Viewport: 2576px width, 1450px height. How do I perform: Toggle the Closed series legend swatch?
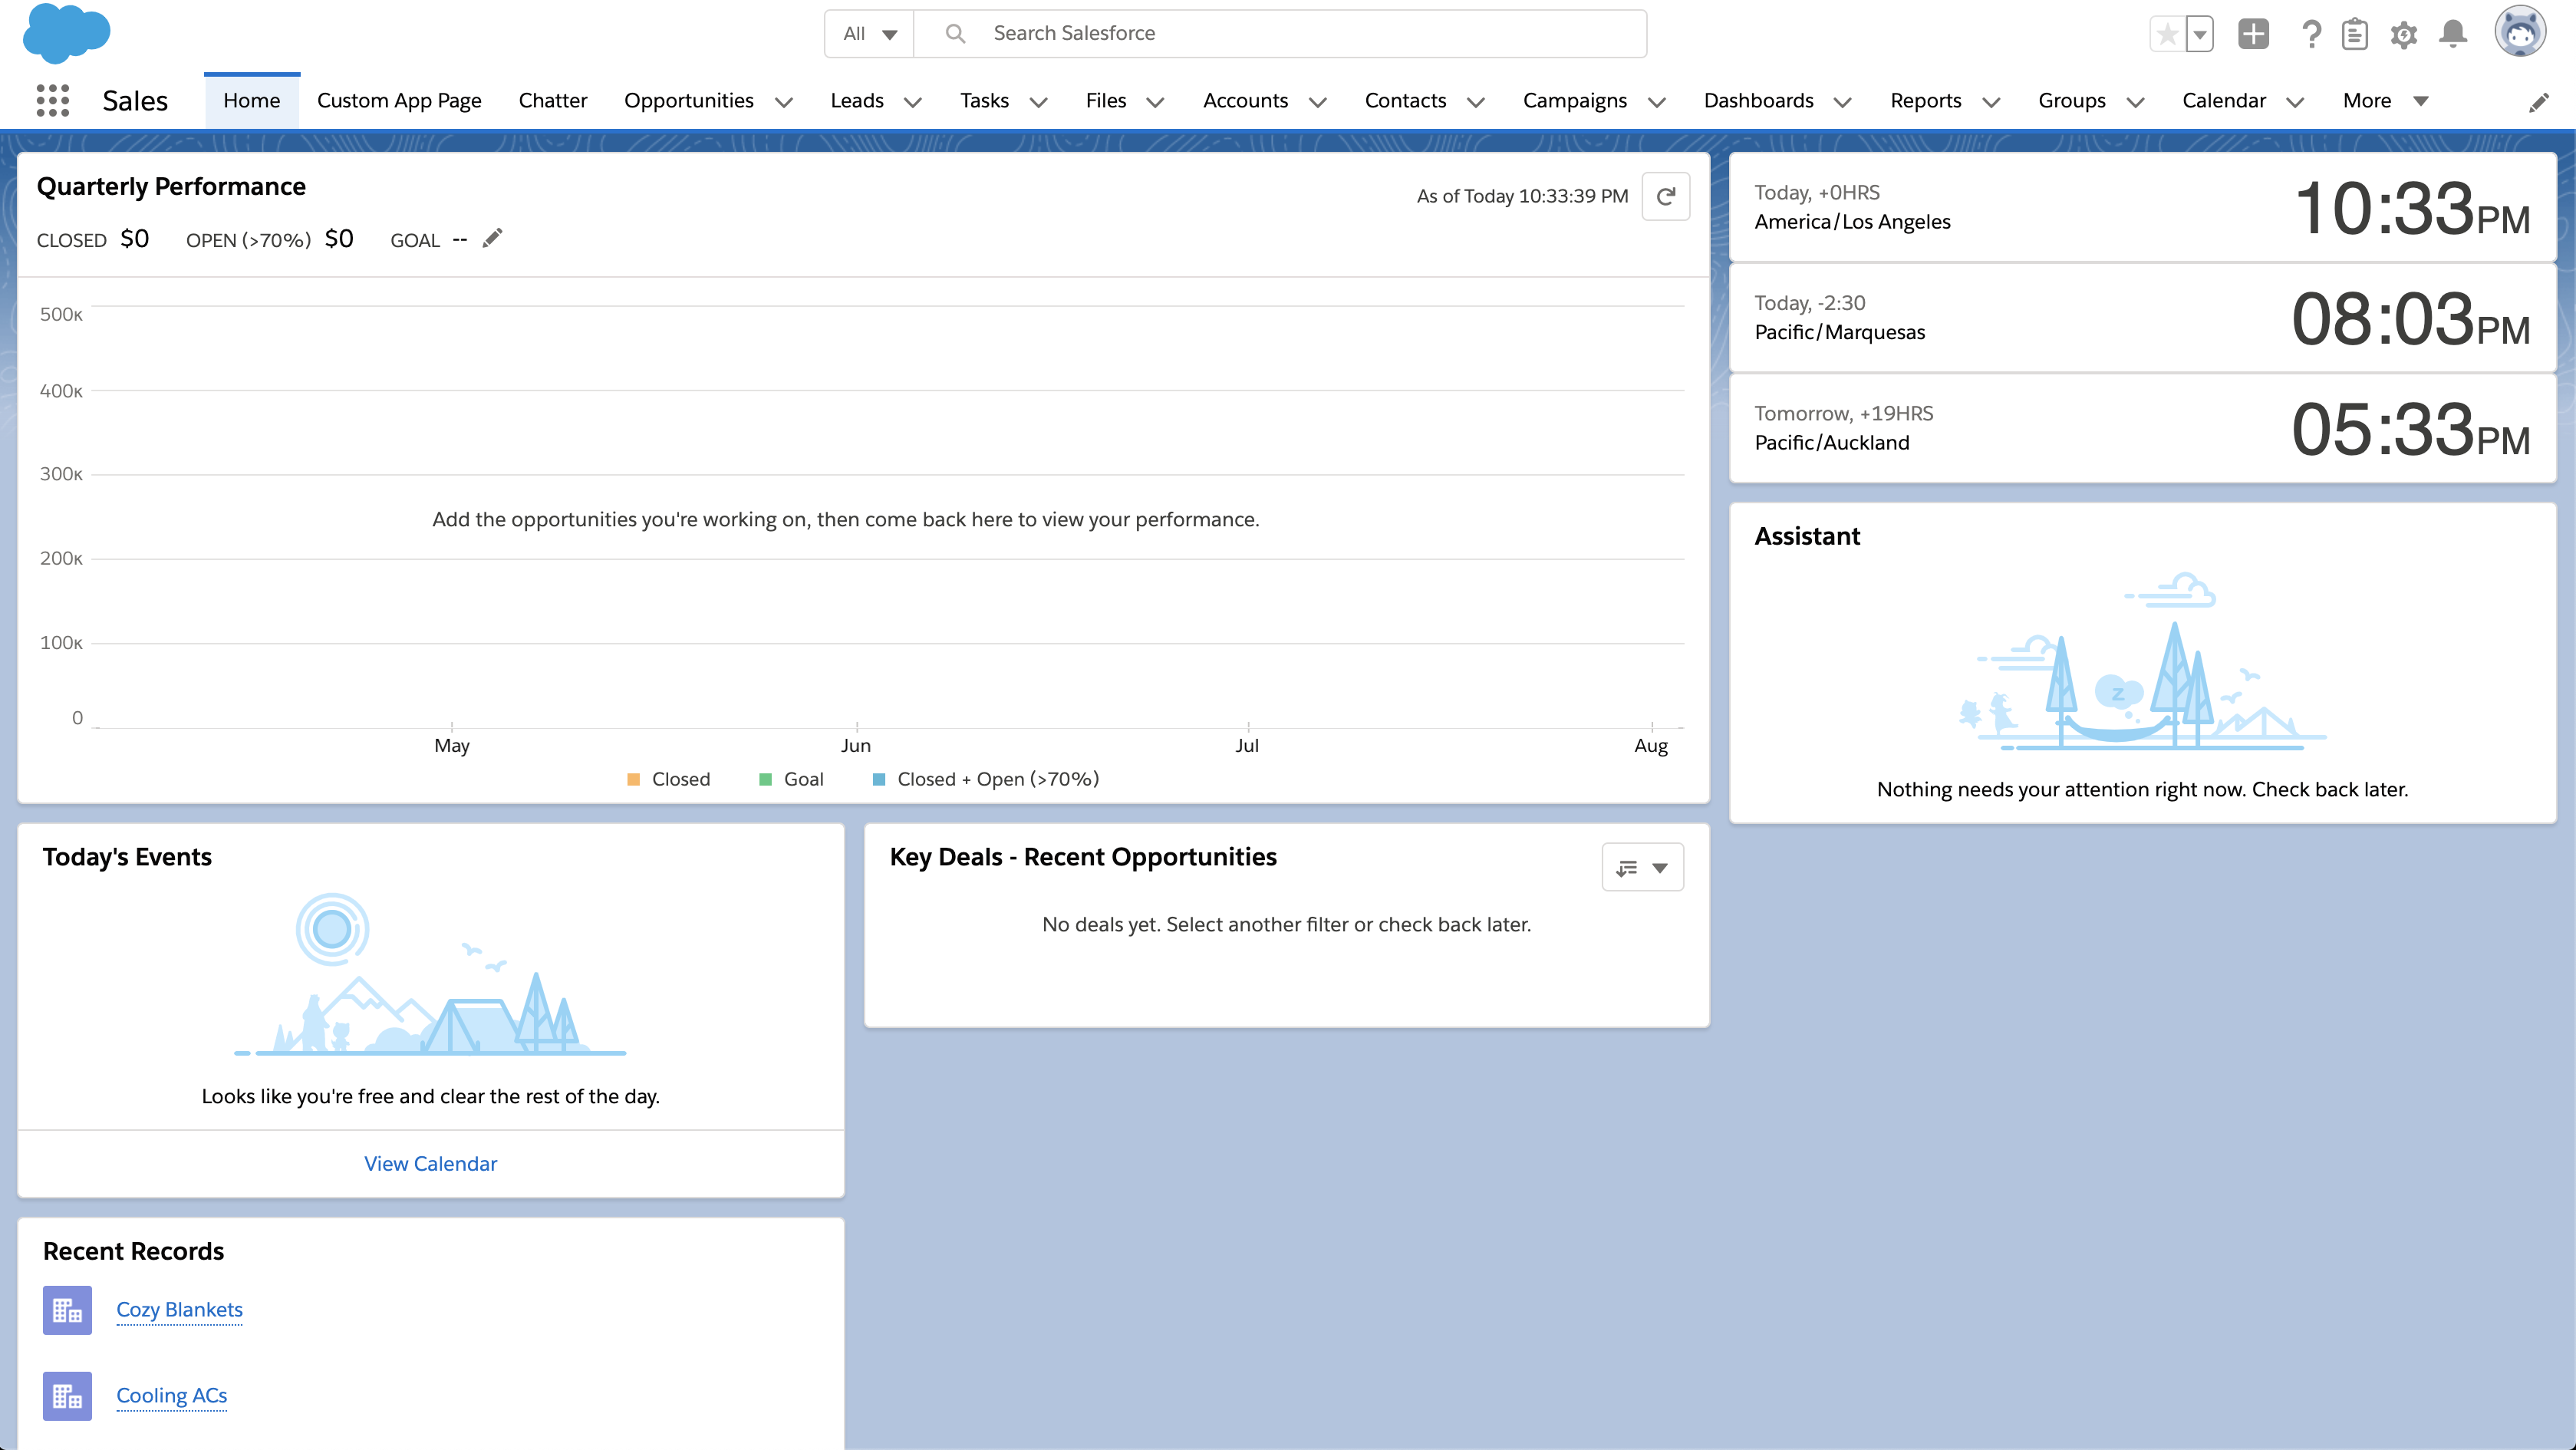pos(633,779)
